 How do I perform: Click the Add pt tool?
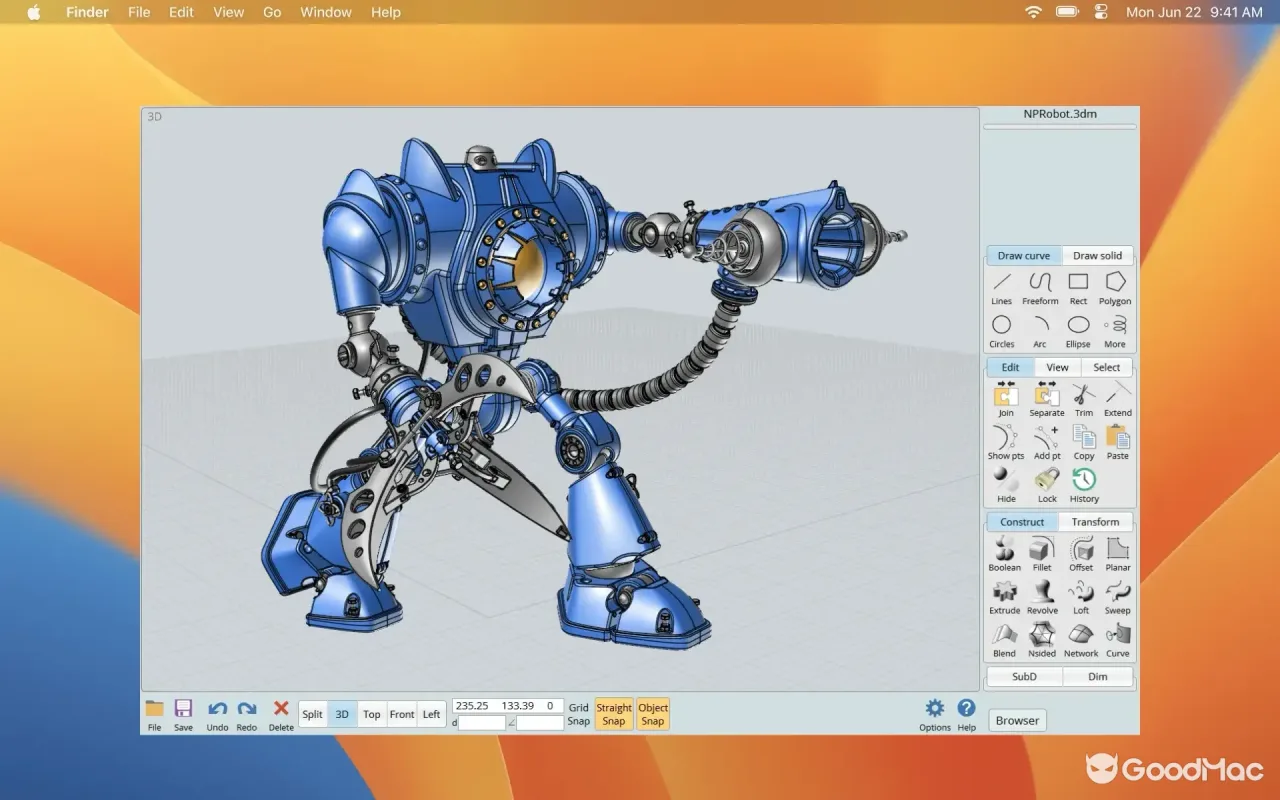click(1047, 442)
